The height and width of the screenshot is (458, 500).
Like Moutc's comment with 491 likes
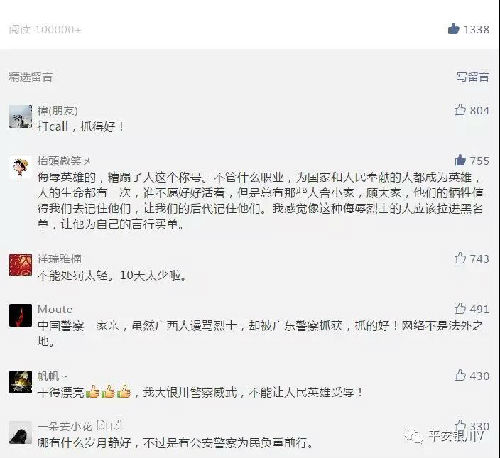pos(460,309)
